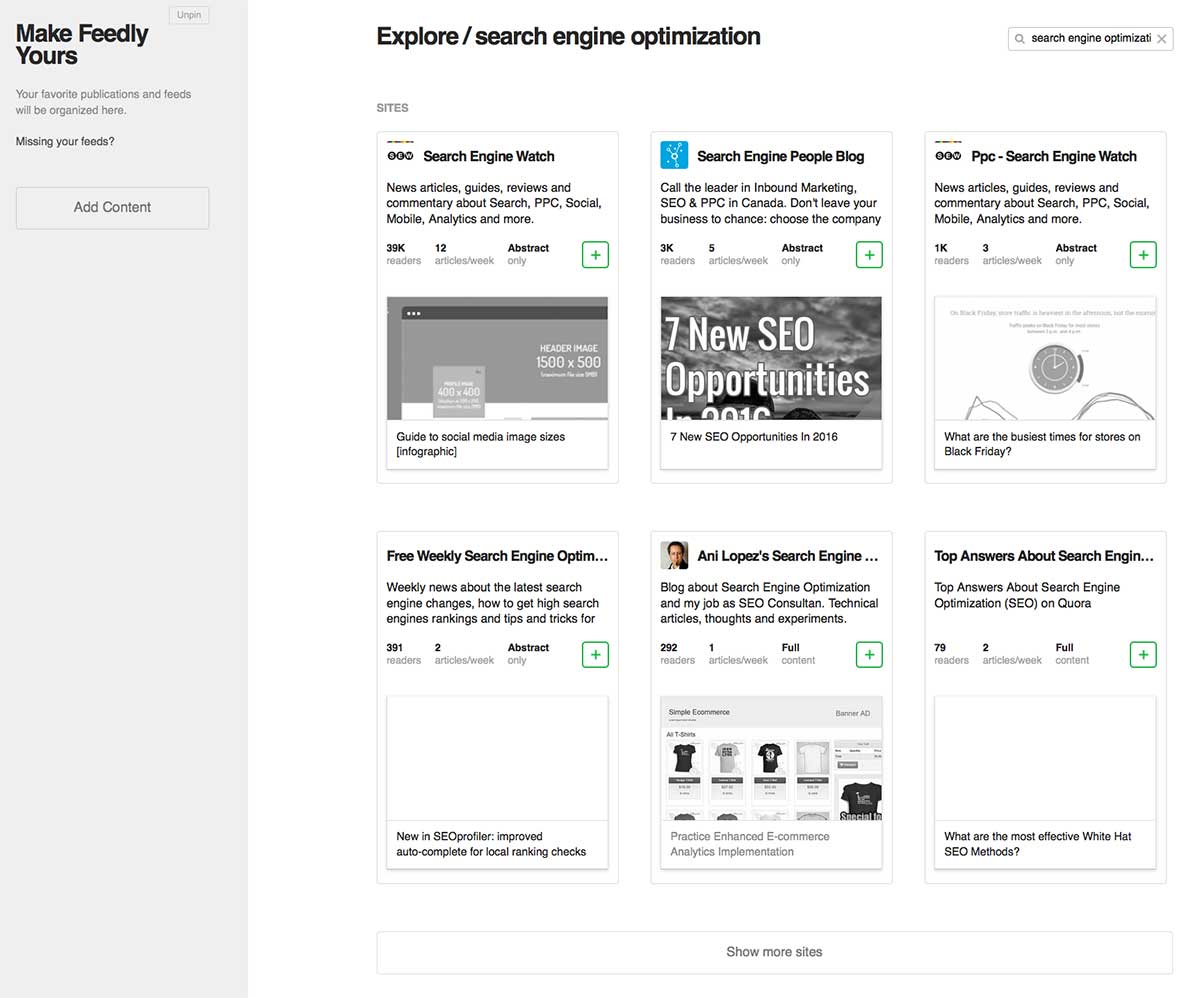The height and width of the screenshot is (998, 1200).
Task: Open Black Friday clock chart thumbnail
Action: pos(1045,358)
